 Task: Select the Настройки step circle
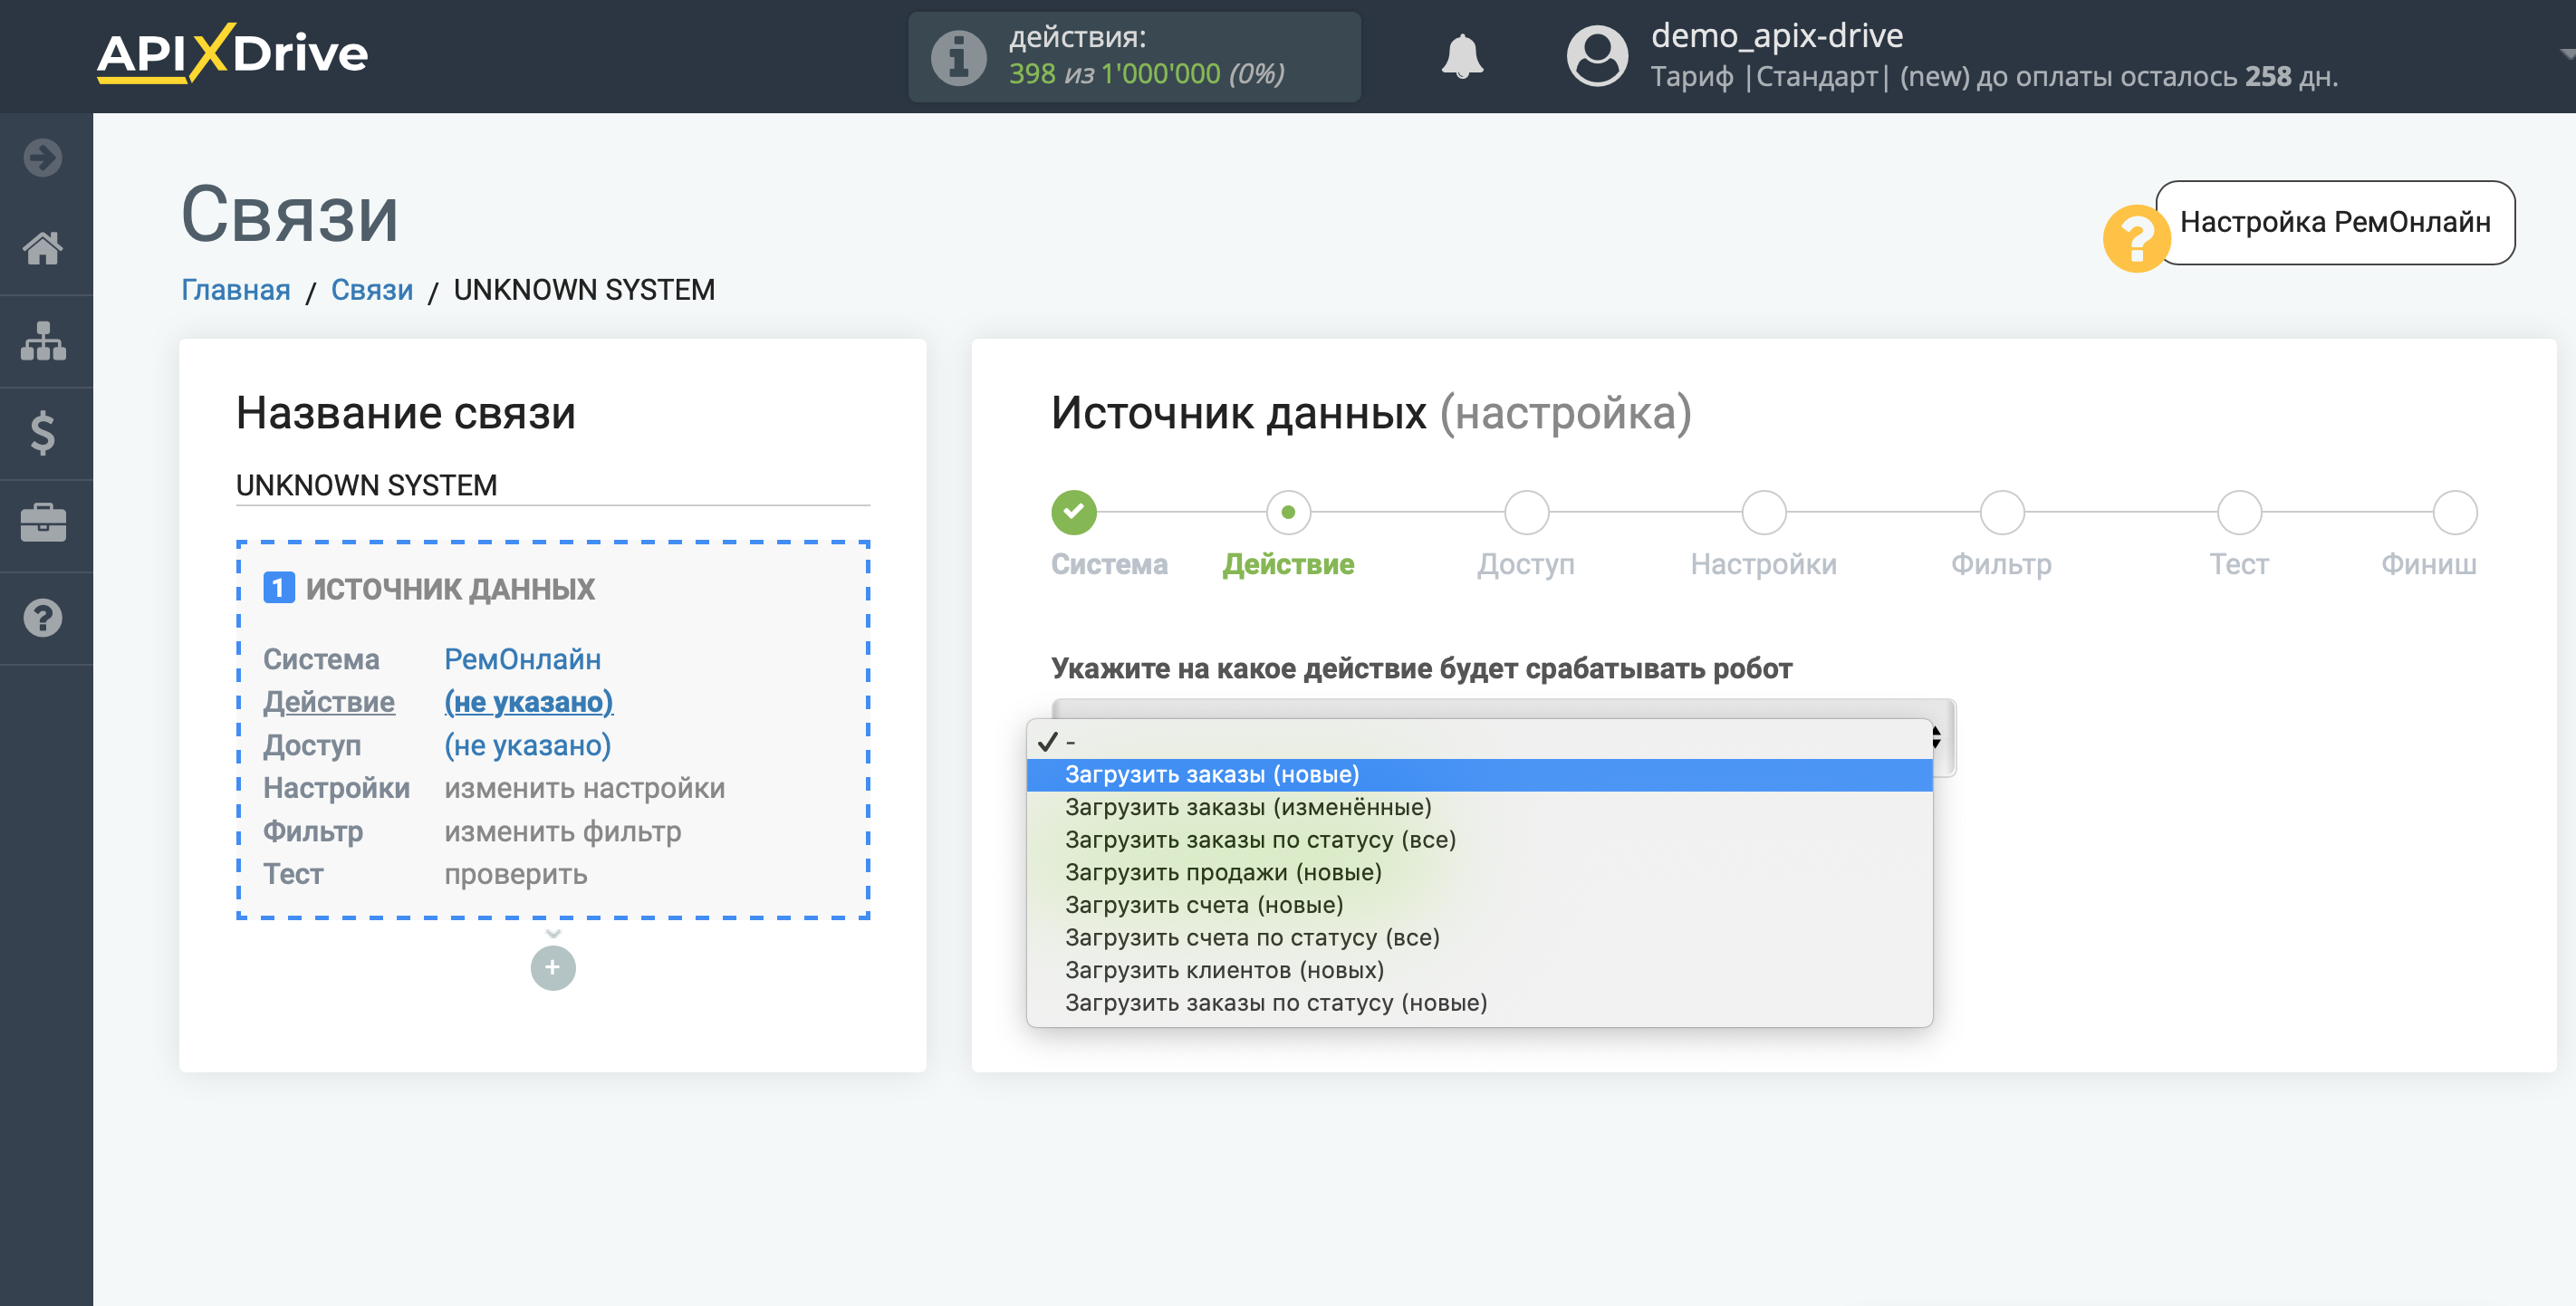coord(1764,512)
